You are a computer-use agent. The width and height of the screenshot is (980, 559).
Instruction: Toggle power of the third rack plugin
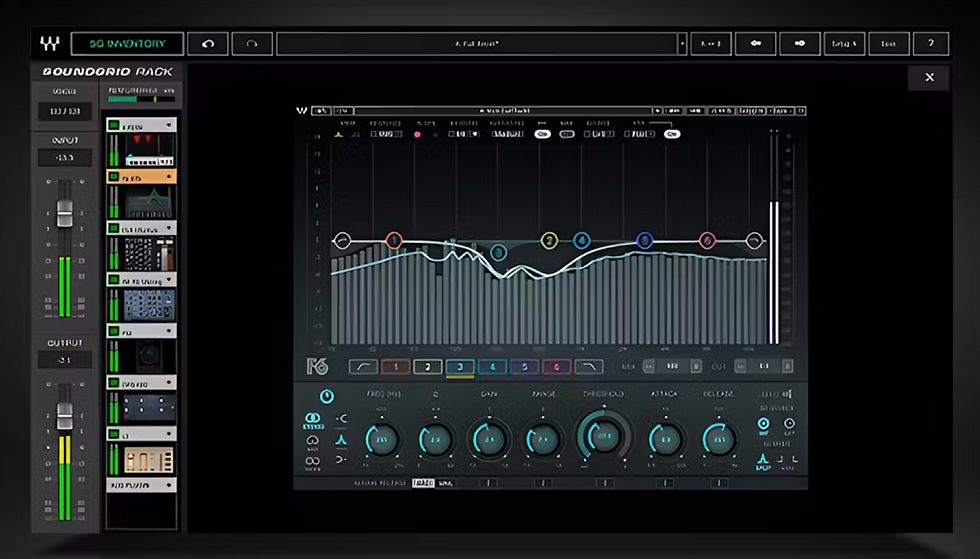pyautogui.click(x=114, y=228)
